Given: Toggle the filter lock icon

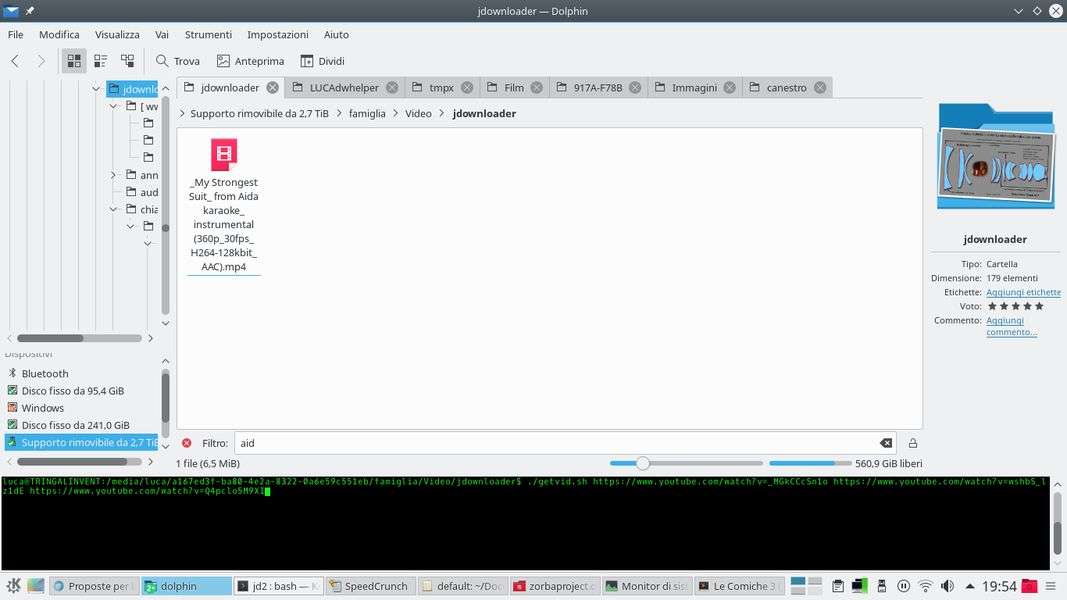Looking at the screenshot, I should pyautogui.click(x=912, y=443).
